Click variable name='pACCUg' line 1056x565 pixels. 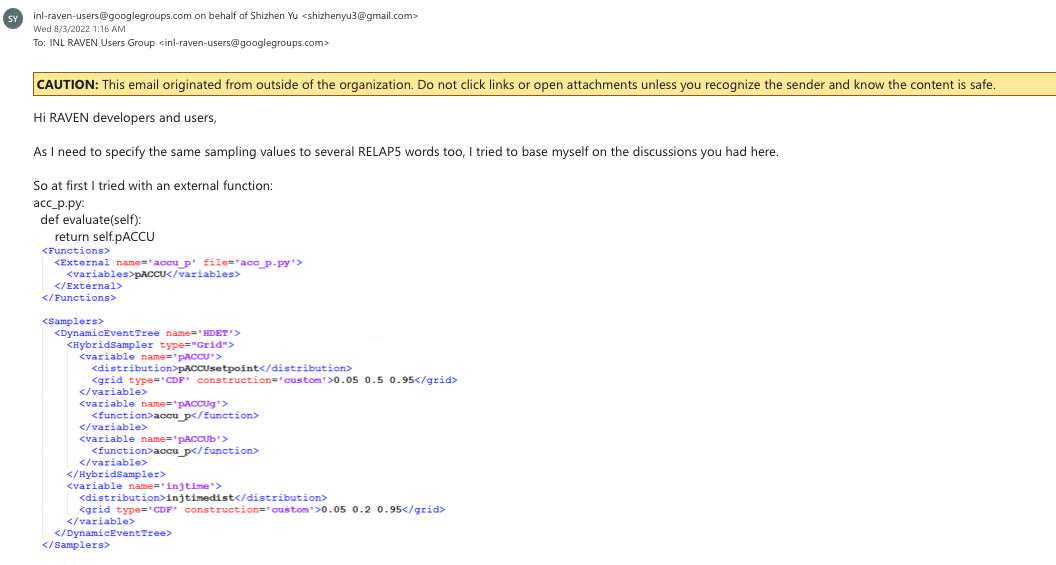click(x=154, y=404)
